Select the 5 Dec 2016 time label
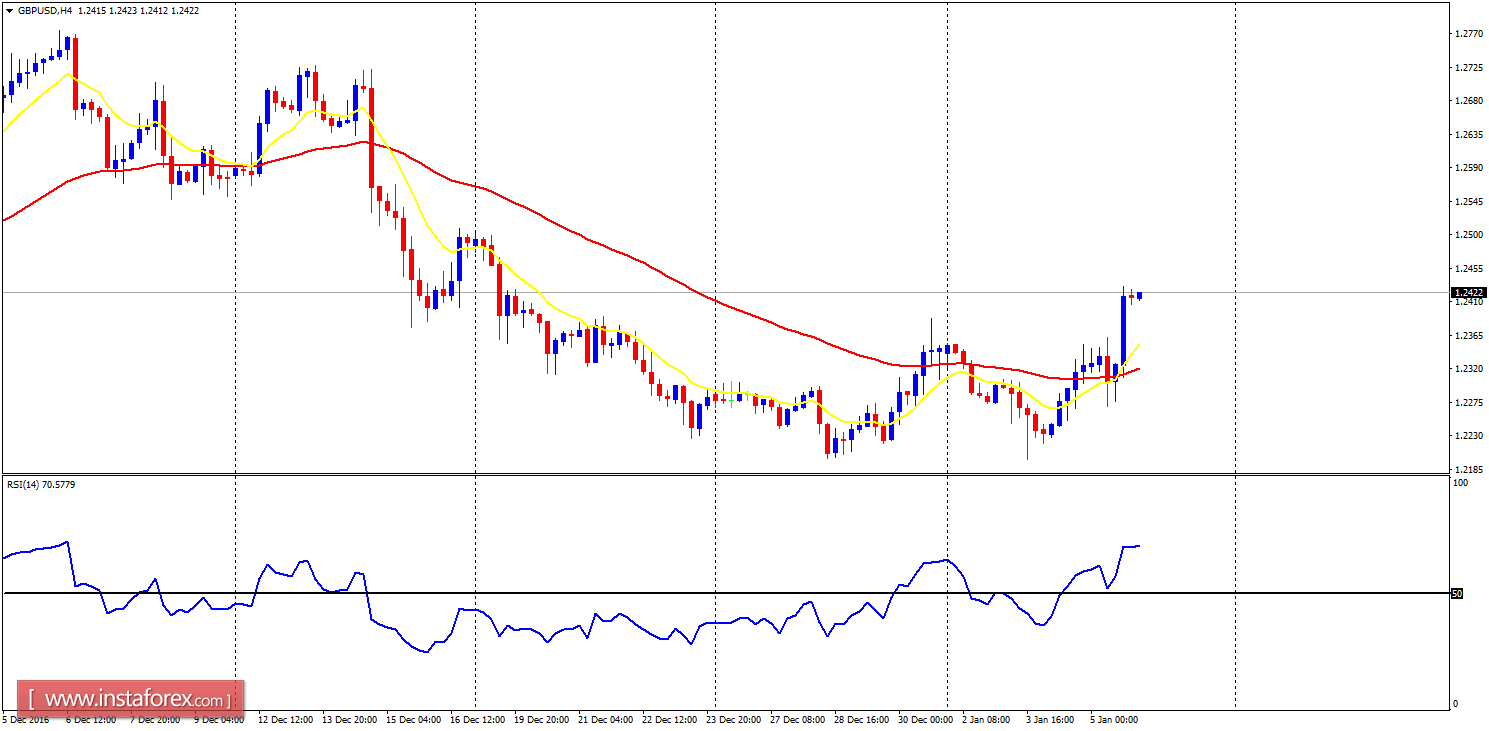The image size is (1489, 731). (26, 718)
